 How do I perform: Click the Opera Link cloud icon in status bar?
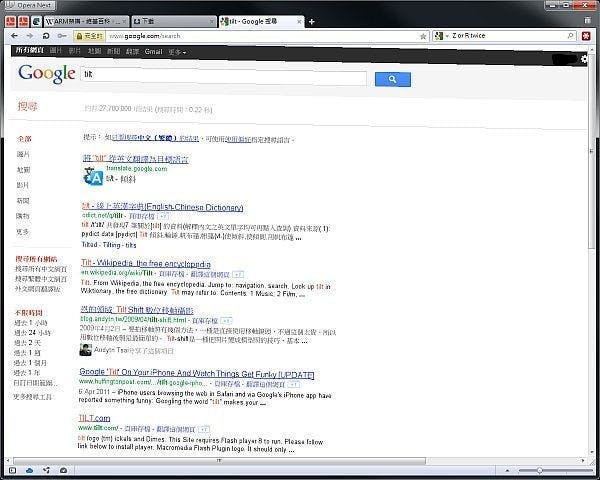point(30,470)
